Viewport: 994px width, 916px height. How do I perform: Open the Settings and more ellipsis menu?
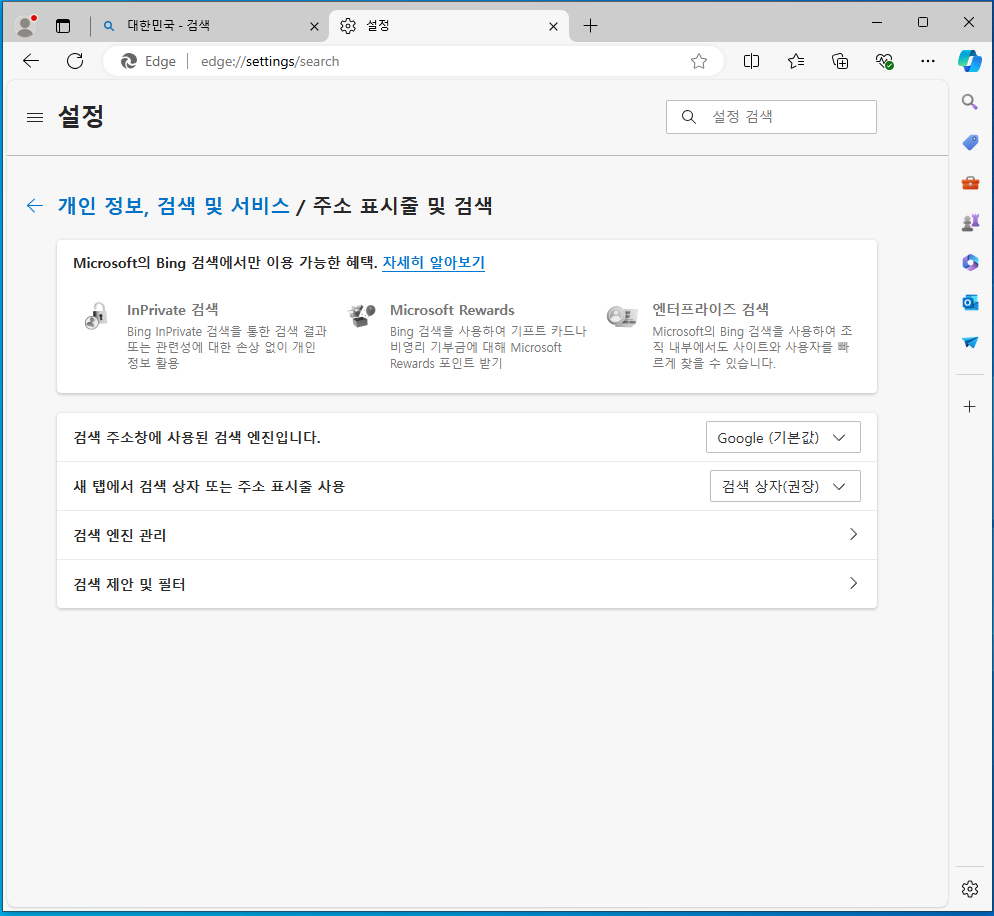click(927, 61)
